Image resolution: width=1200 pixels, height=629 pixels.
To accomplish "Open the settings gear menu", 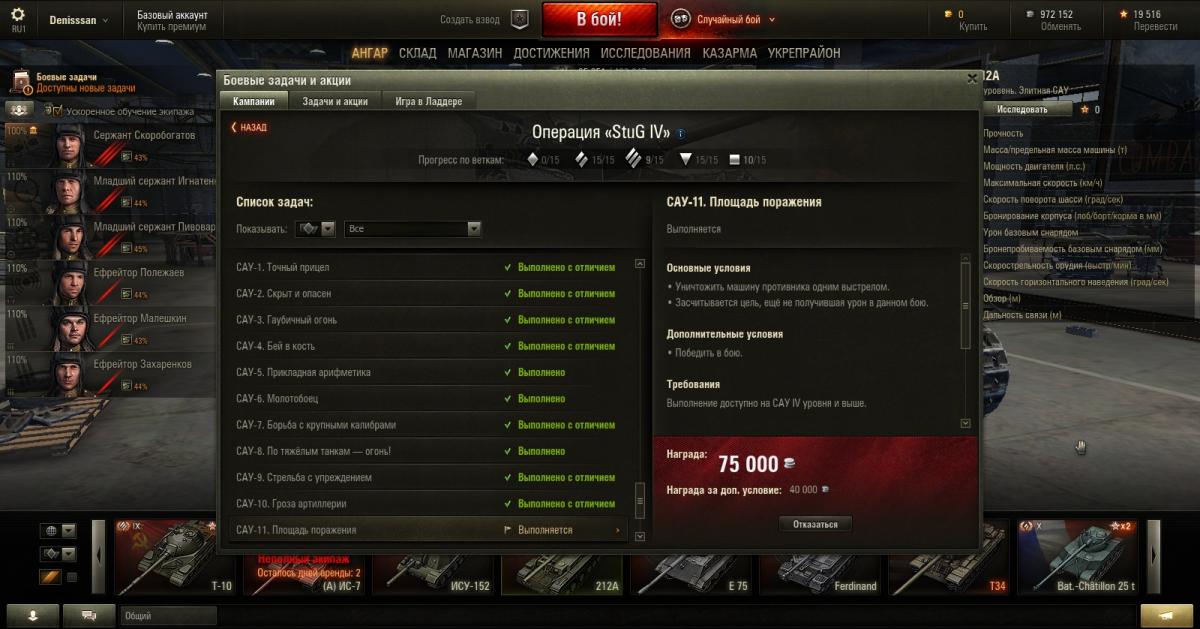I will [18, 14].
